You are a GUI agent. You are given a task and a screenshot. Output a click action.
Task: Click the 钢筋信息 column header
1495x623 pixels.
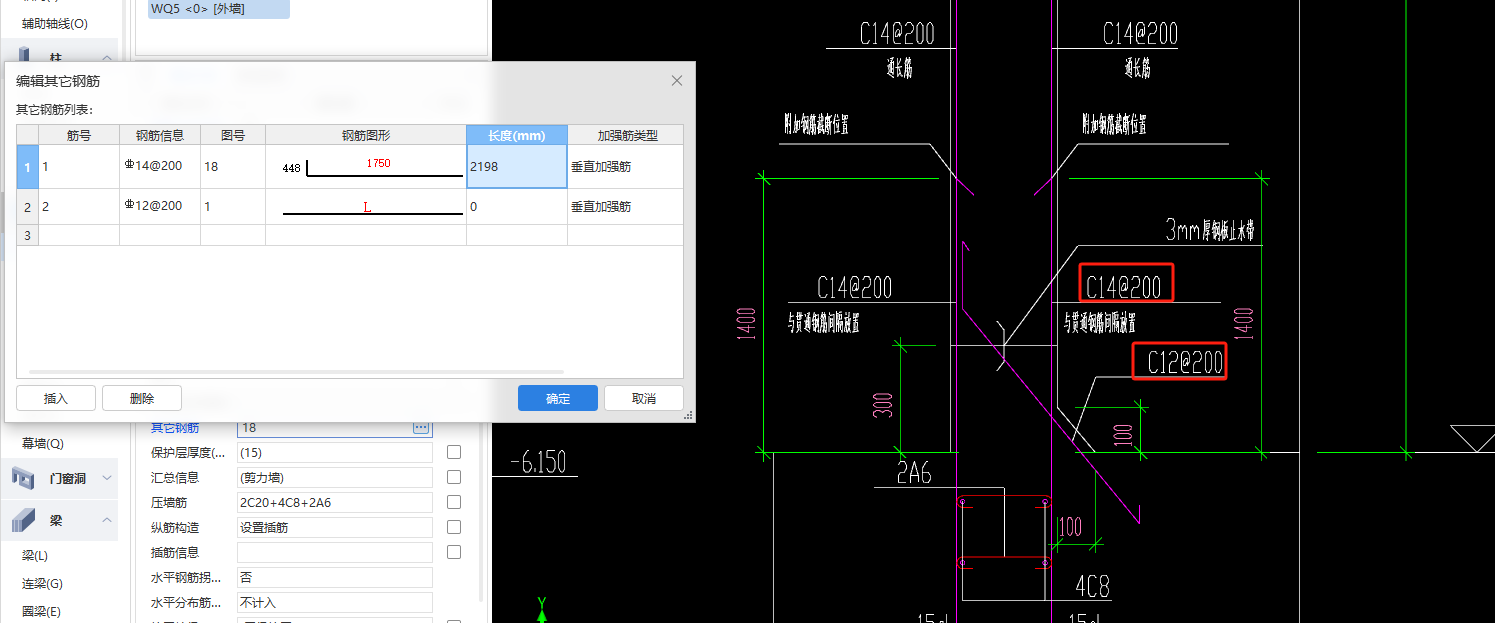(160, 135)
